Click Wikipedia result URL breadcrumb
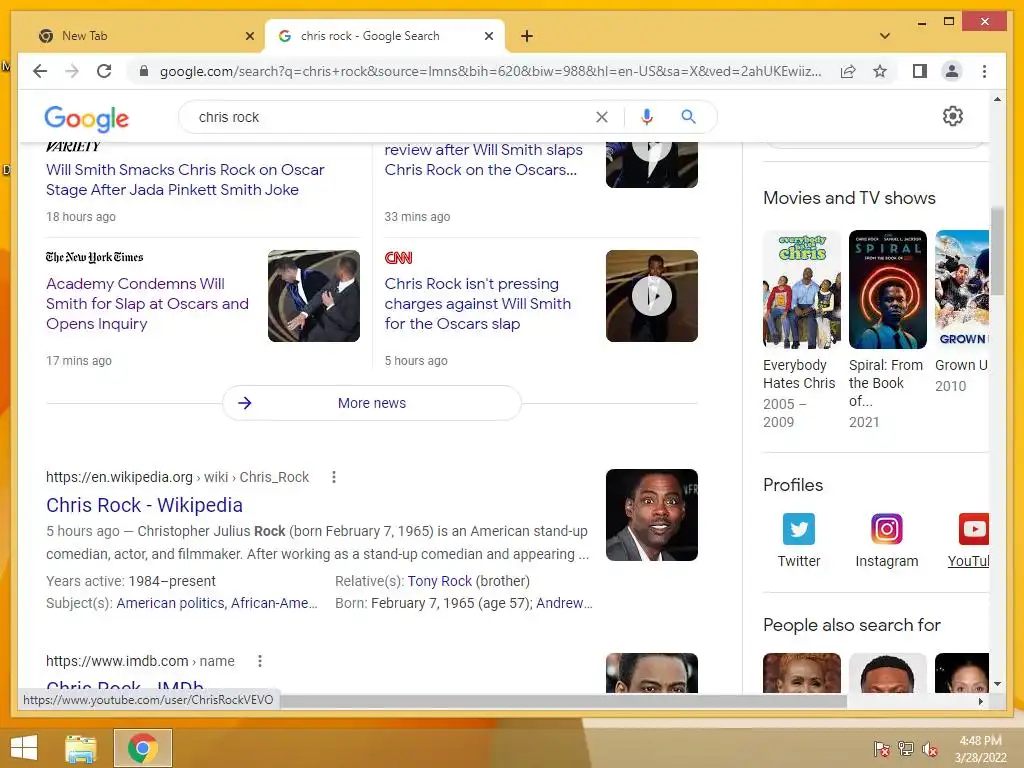 (x=177, y=477)
